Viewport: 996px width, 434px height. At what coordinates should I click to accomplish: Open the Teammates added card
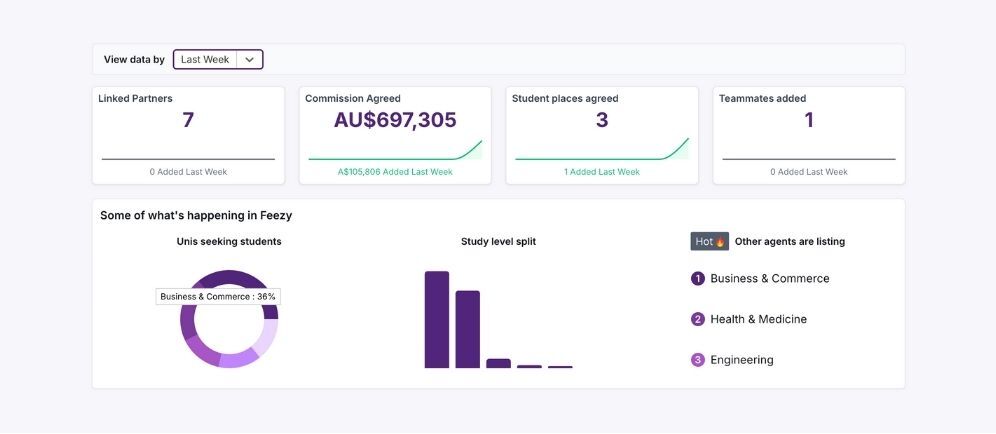pyautogui.click(x=809, y=135)
